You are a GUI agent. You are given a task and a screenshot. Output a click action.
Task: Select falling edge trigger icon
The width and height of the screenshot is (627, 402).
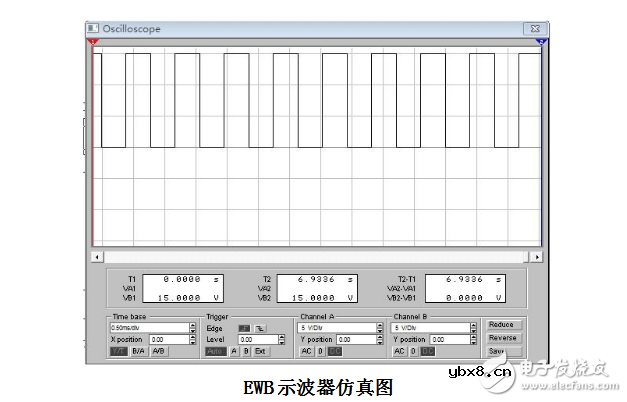coord(260,328)
